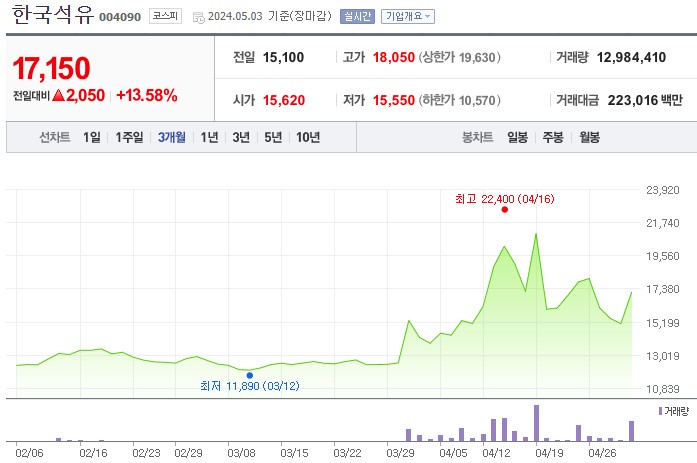Select the 1주일 line chart tab
697x463 pixels.
point(129,137)
